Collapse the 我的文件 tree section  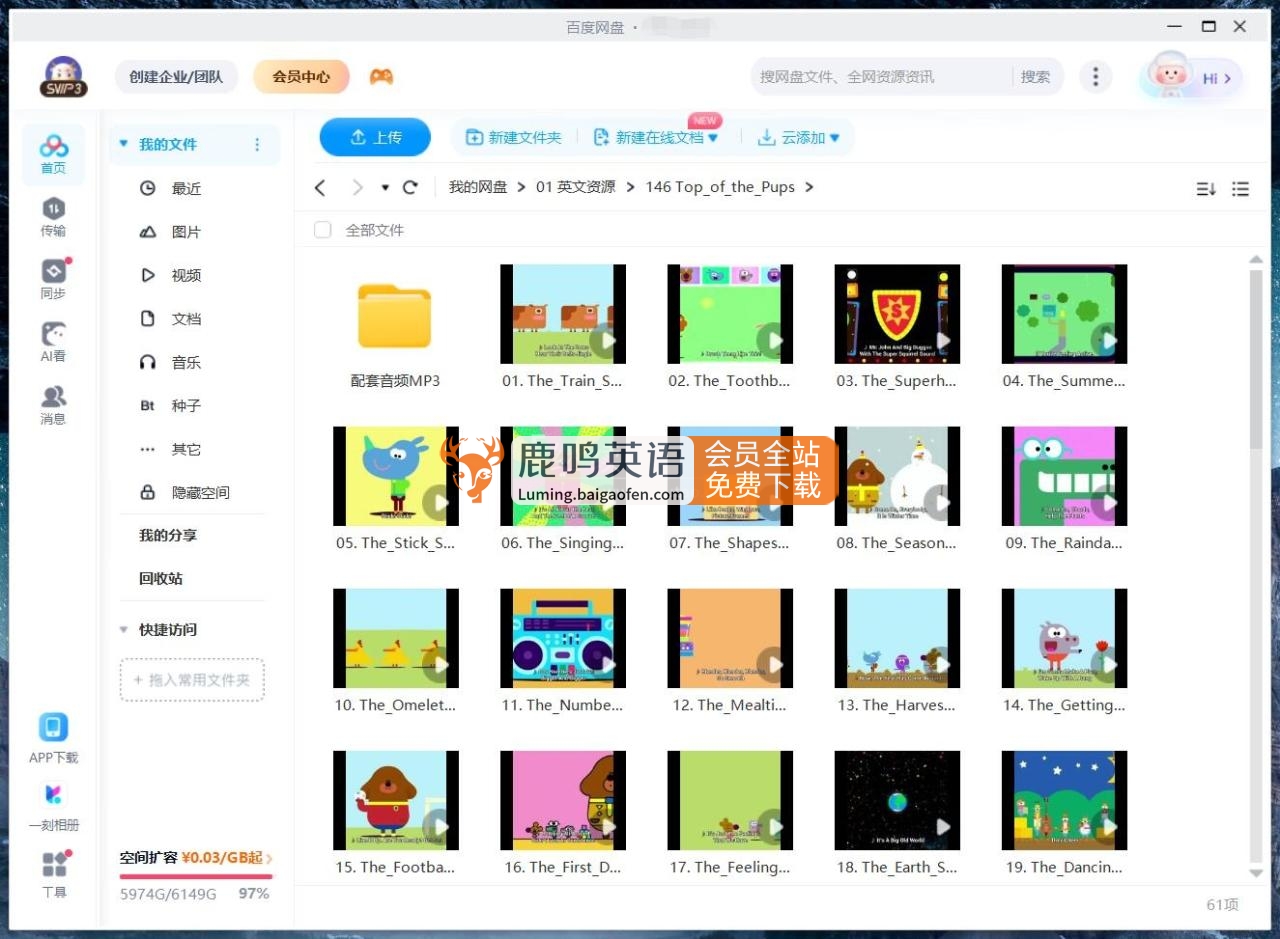123,144
